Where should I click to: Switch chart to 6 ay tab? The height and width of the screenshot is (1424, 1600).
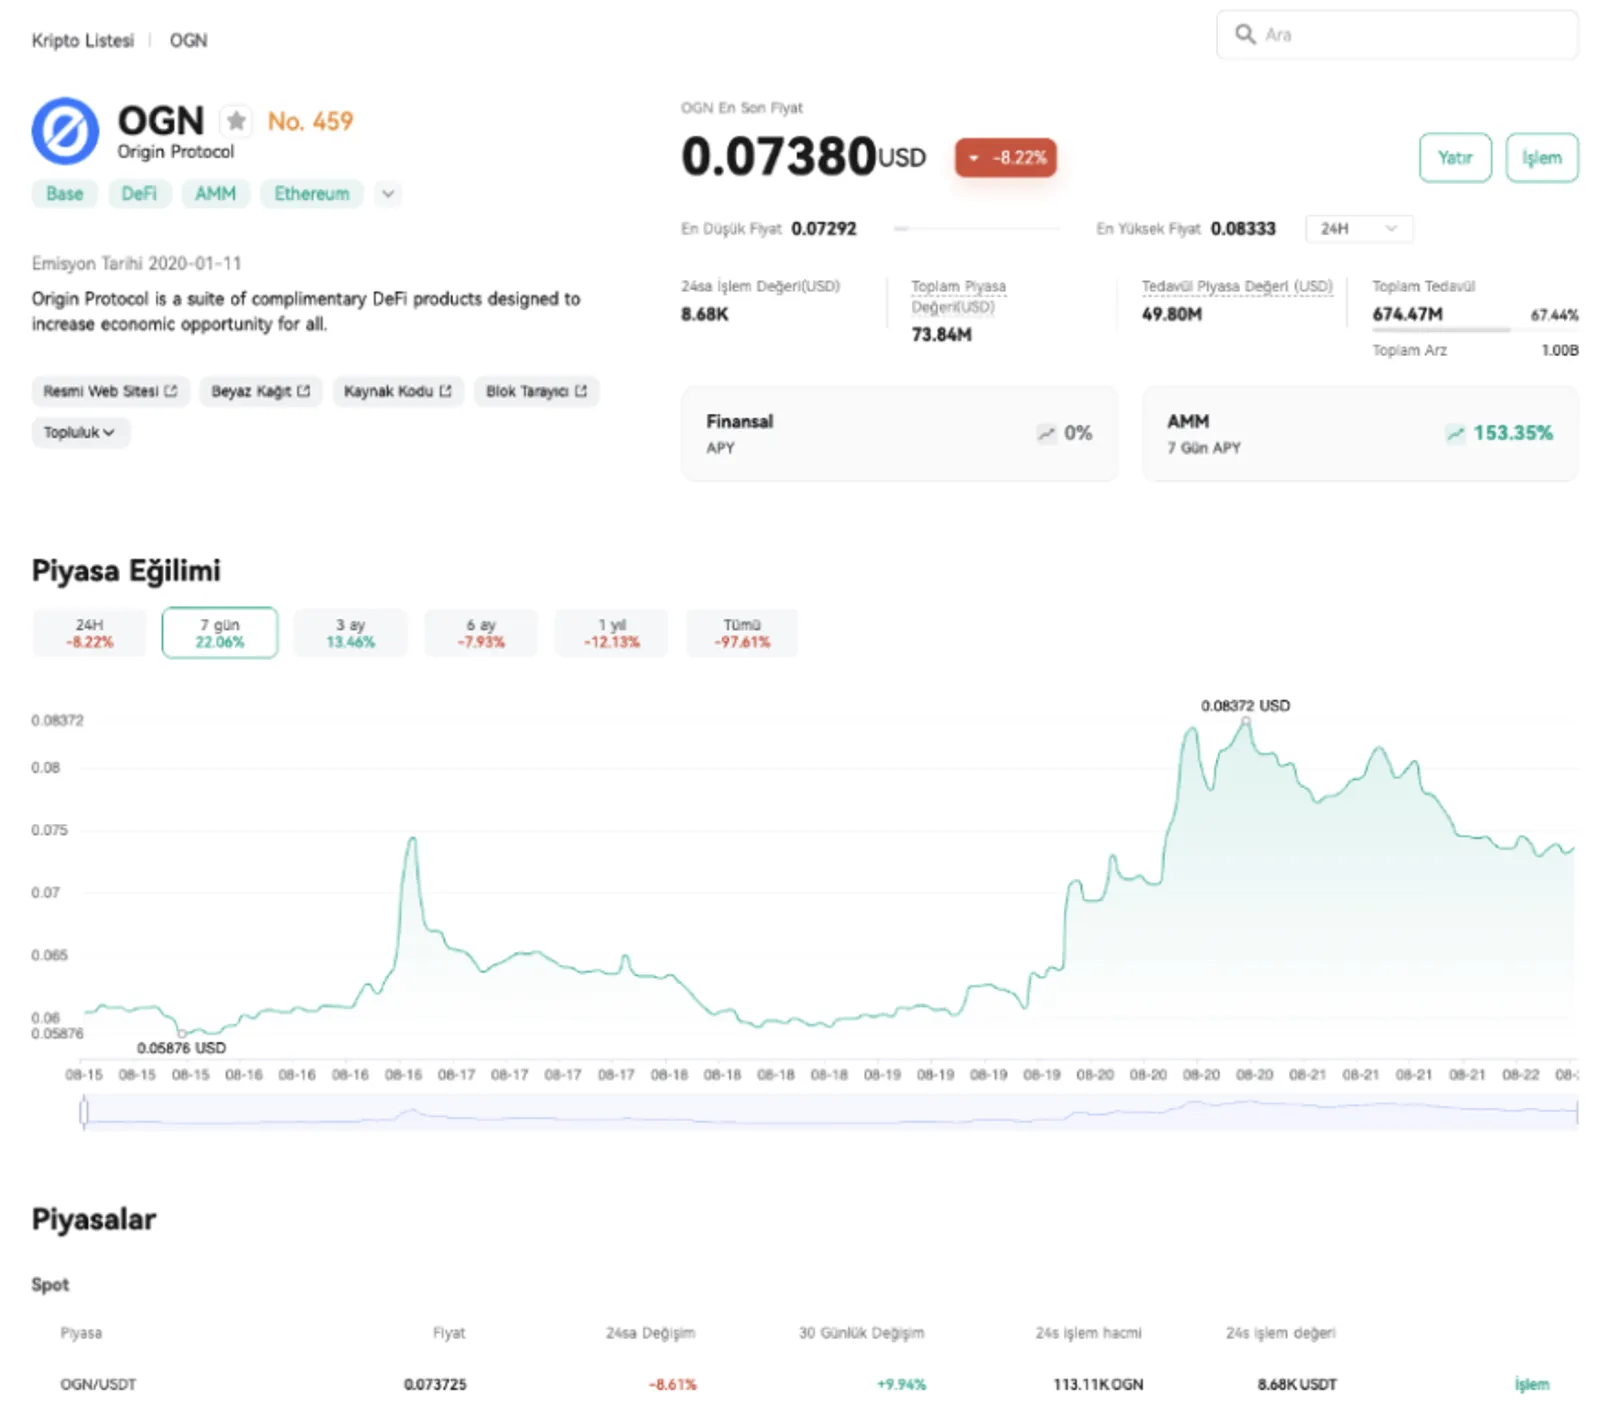[481, 633]
